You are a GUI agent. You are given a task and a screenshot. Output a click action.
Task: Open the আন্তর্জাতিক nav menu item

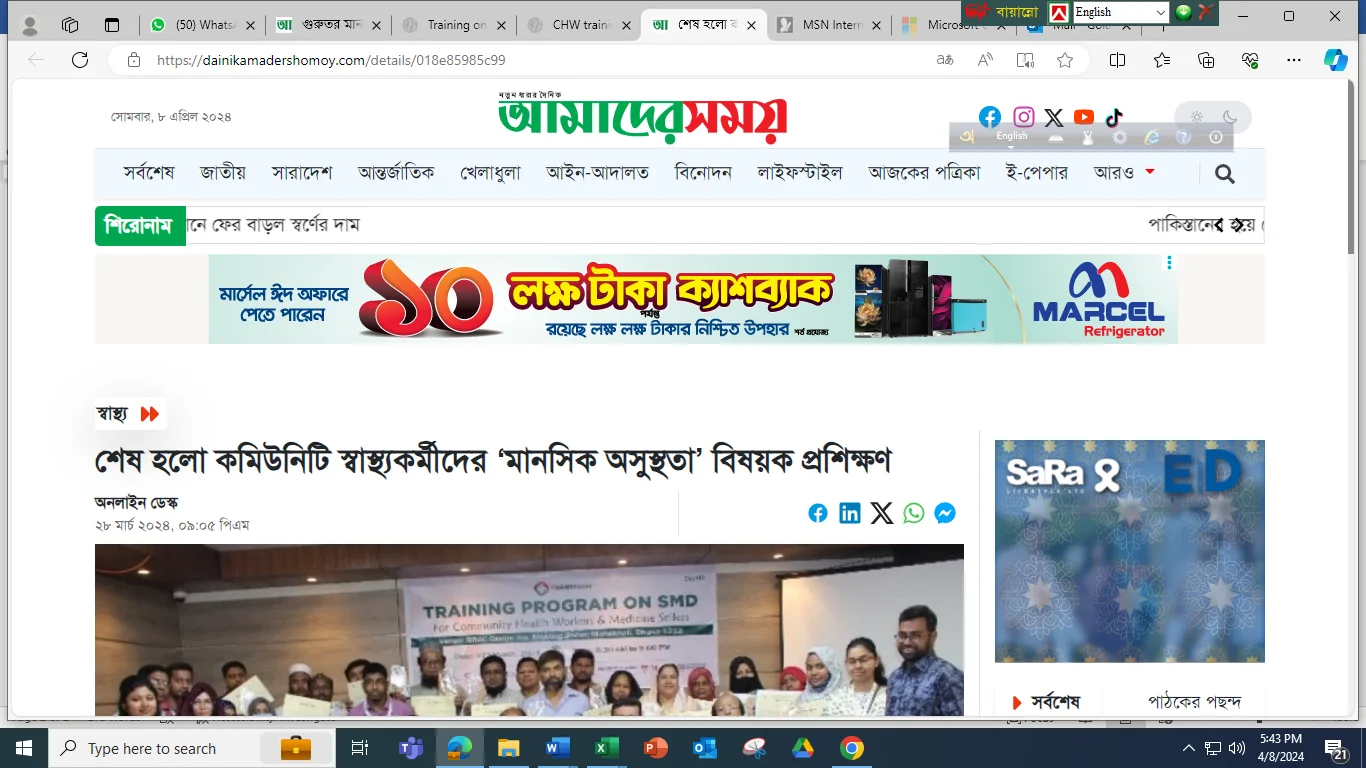coord(396,172)
